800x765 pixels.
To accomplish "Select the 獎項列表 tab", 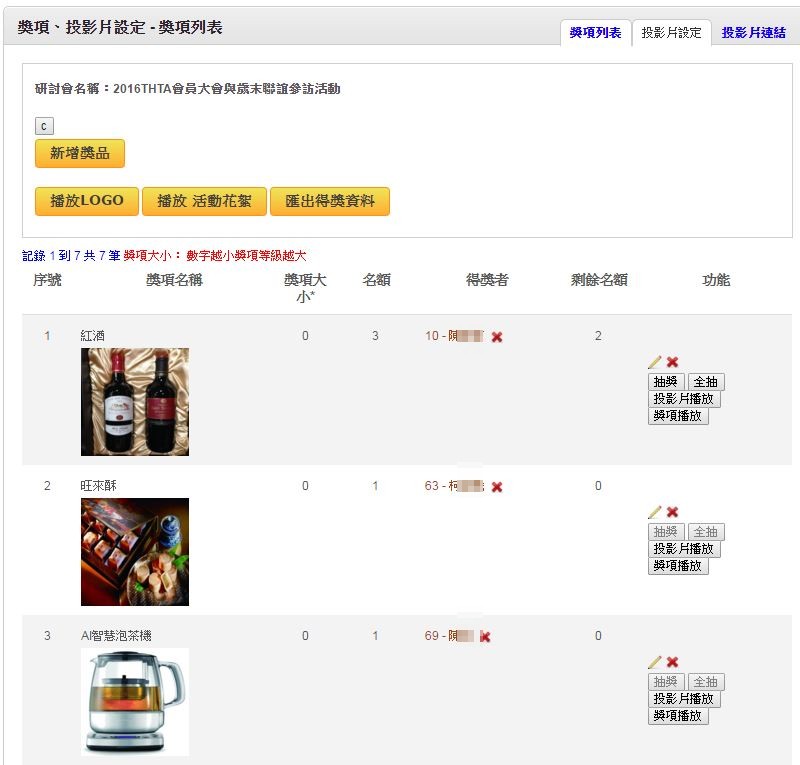I will click(595, 33).
